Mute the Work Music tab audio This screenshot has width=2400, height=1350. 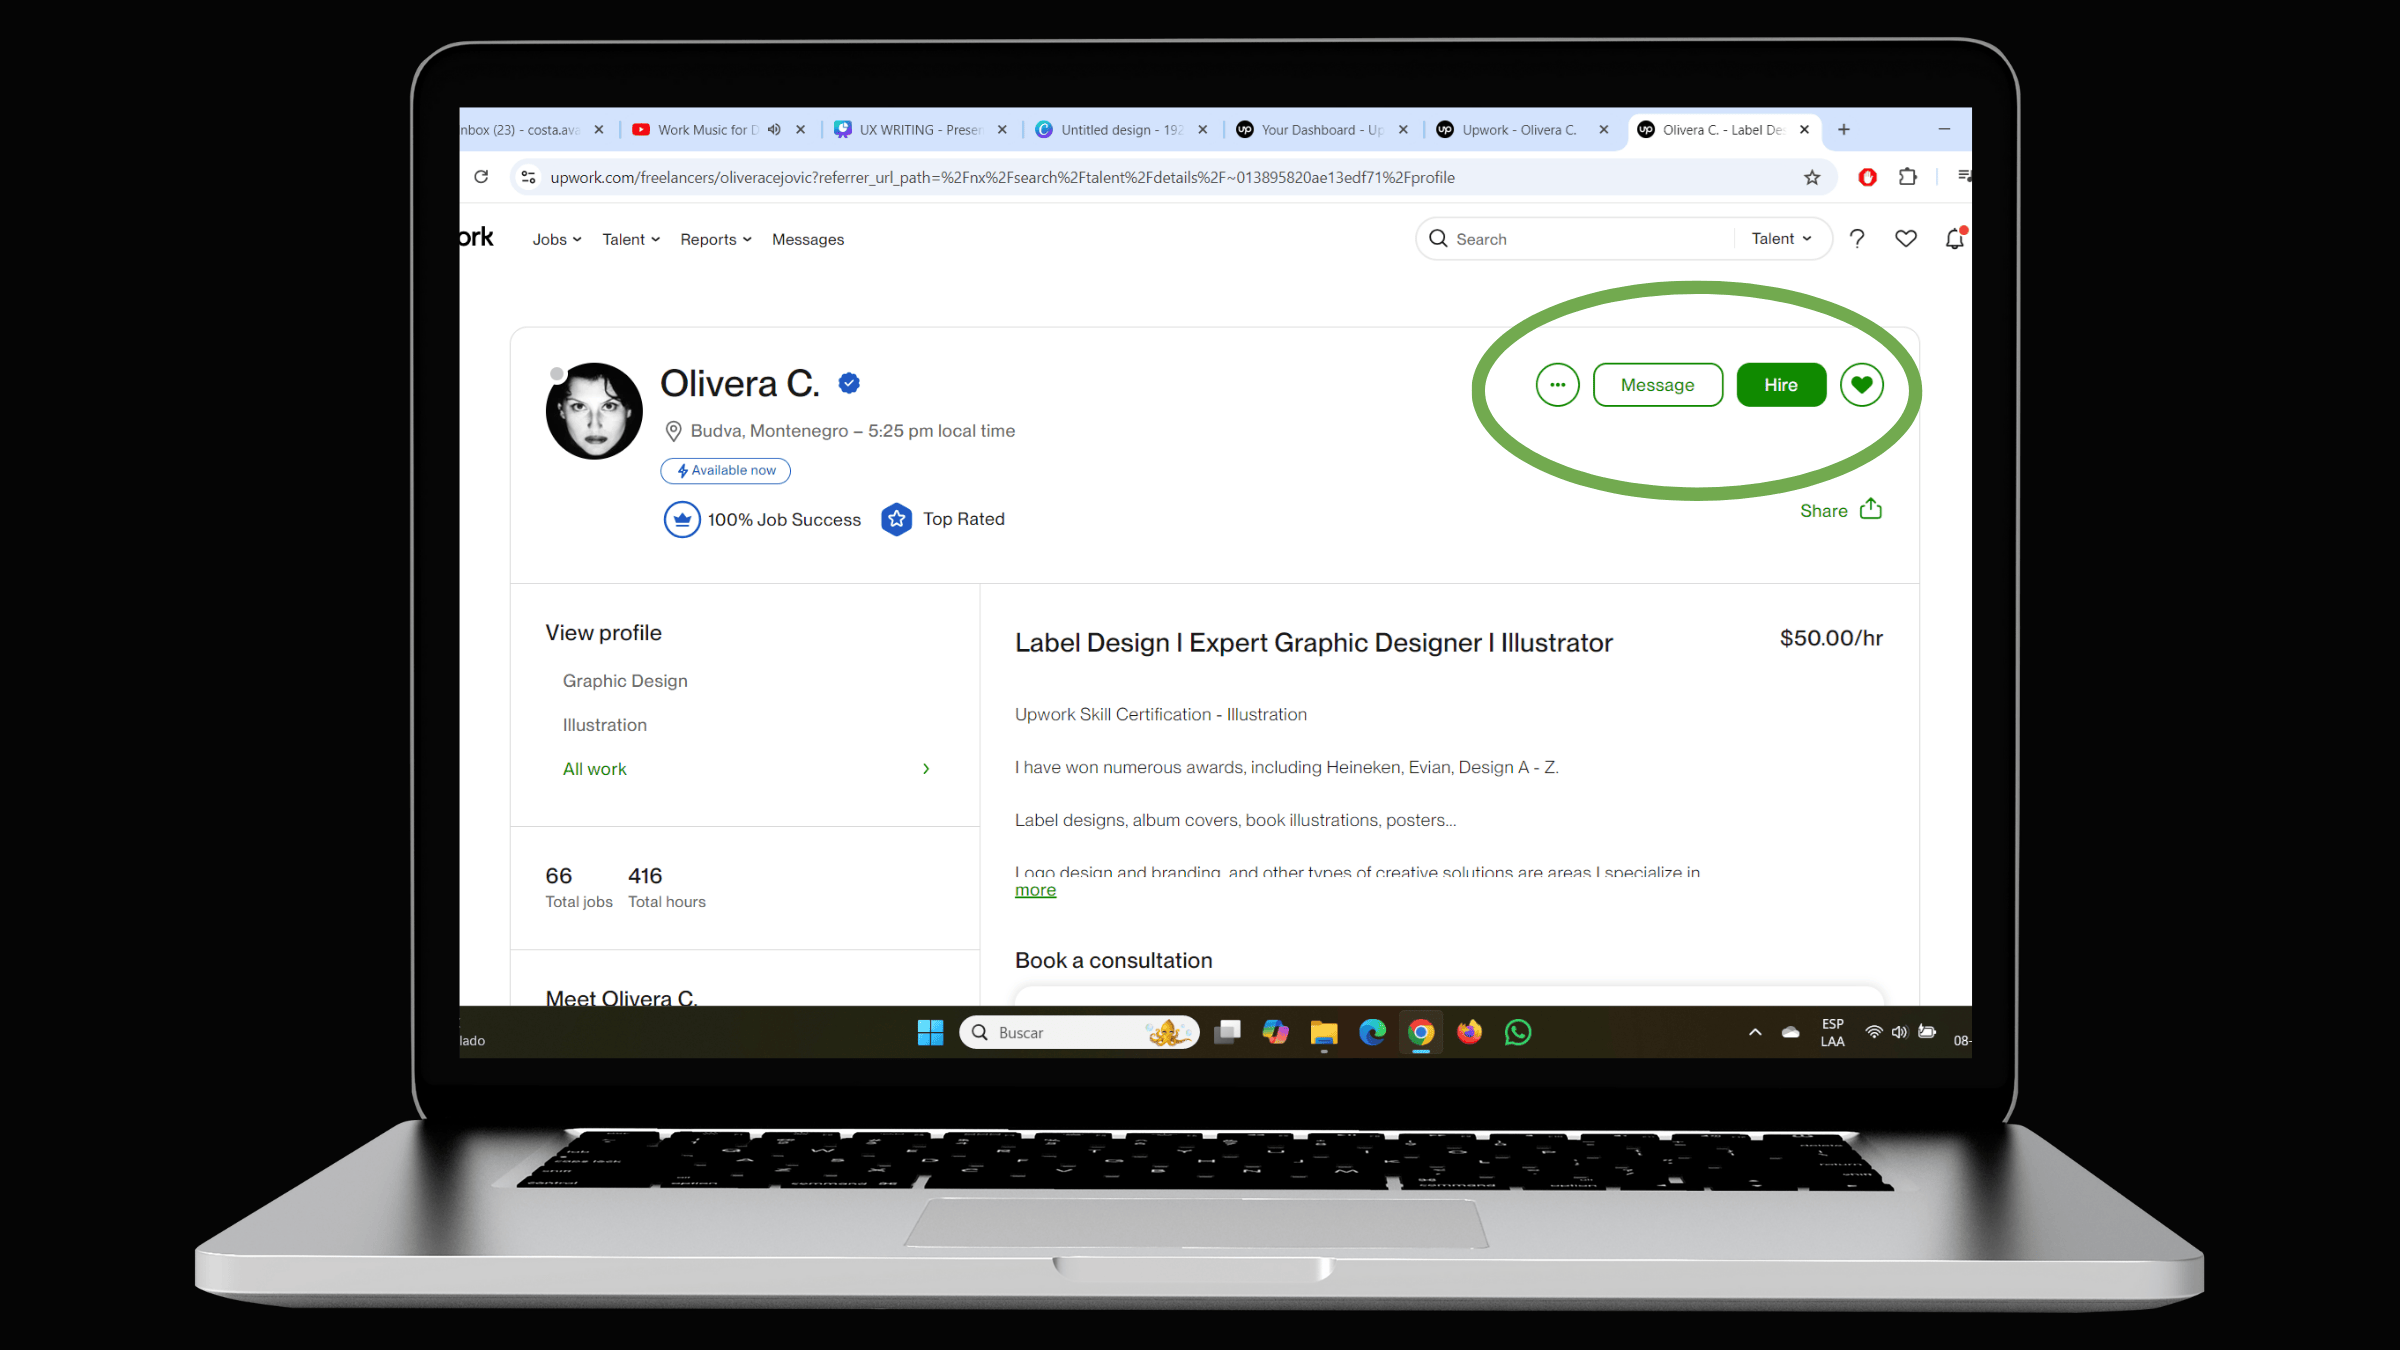tap(774, 130)
